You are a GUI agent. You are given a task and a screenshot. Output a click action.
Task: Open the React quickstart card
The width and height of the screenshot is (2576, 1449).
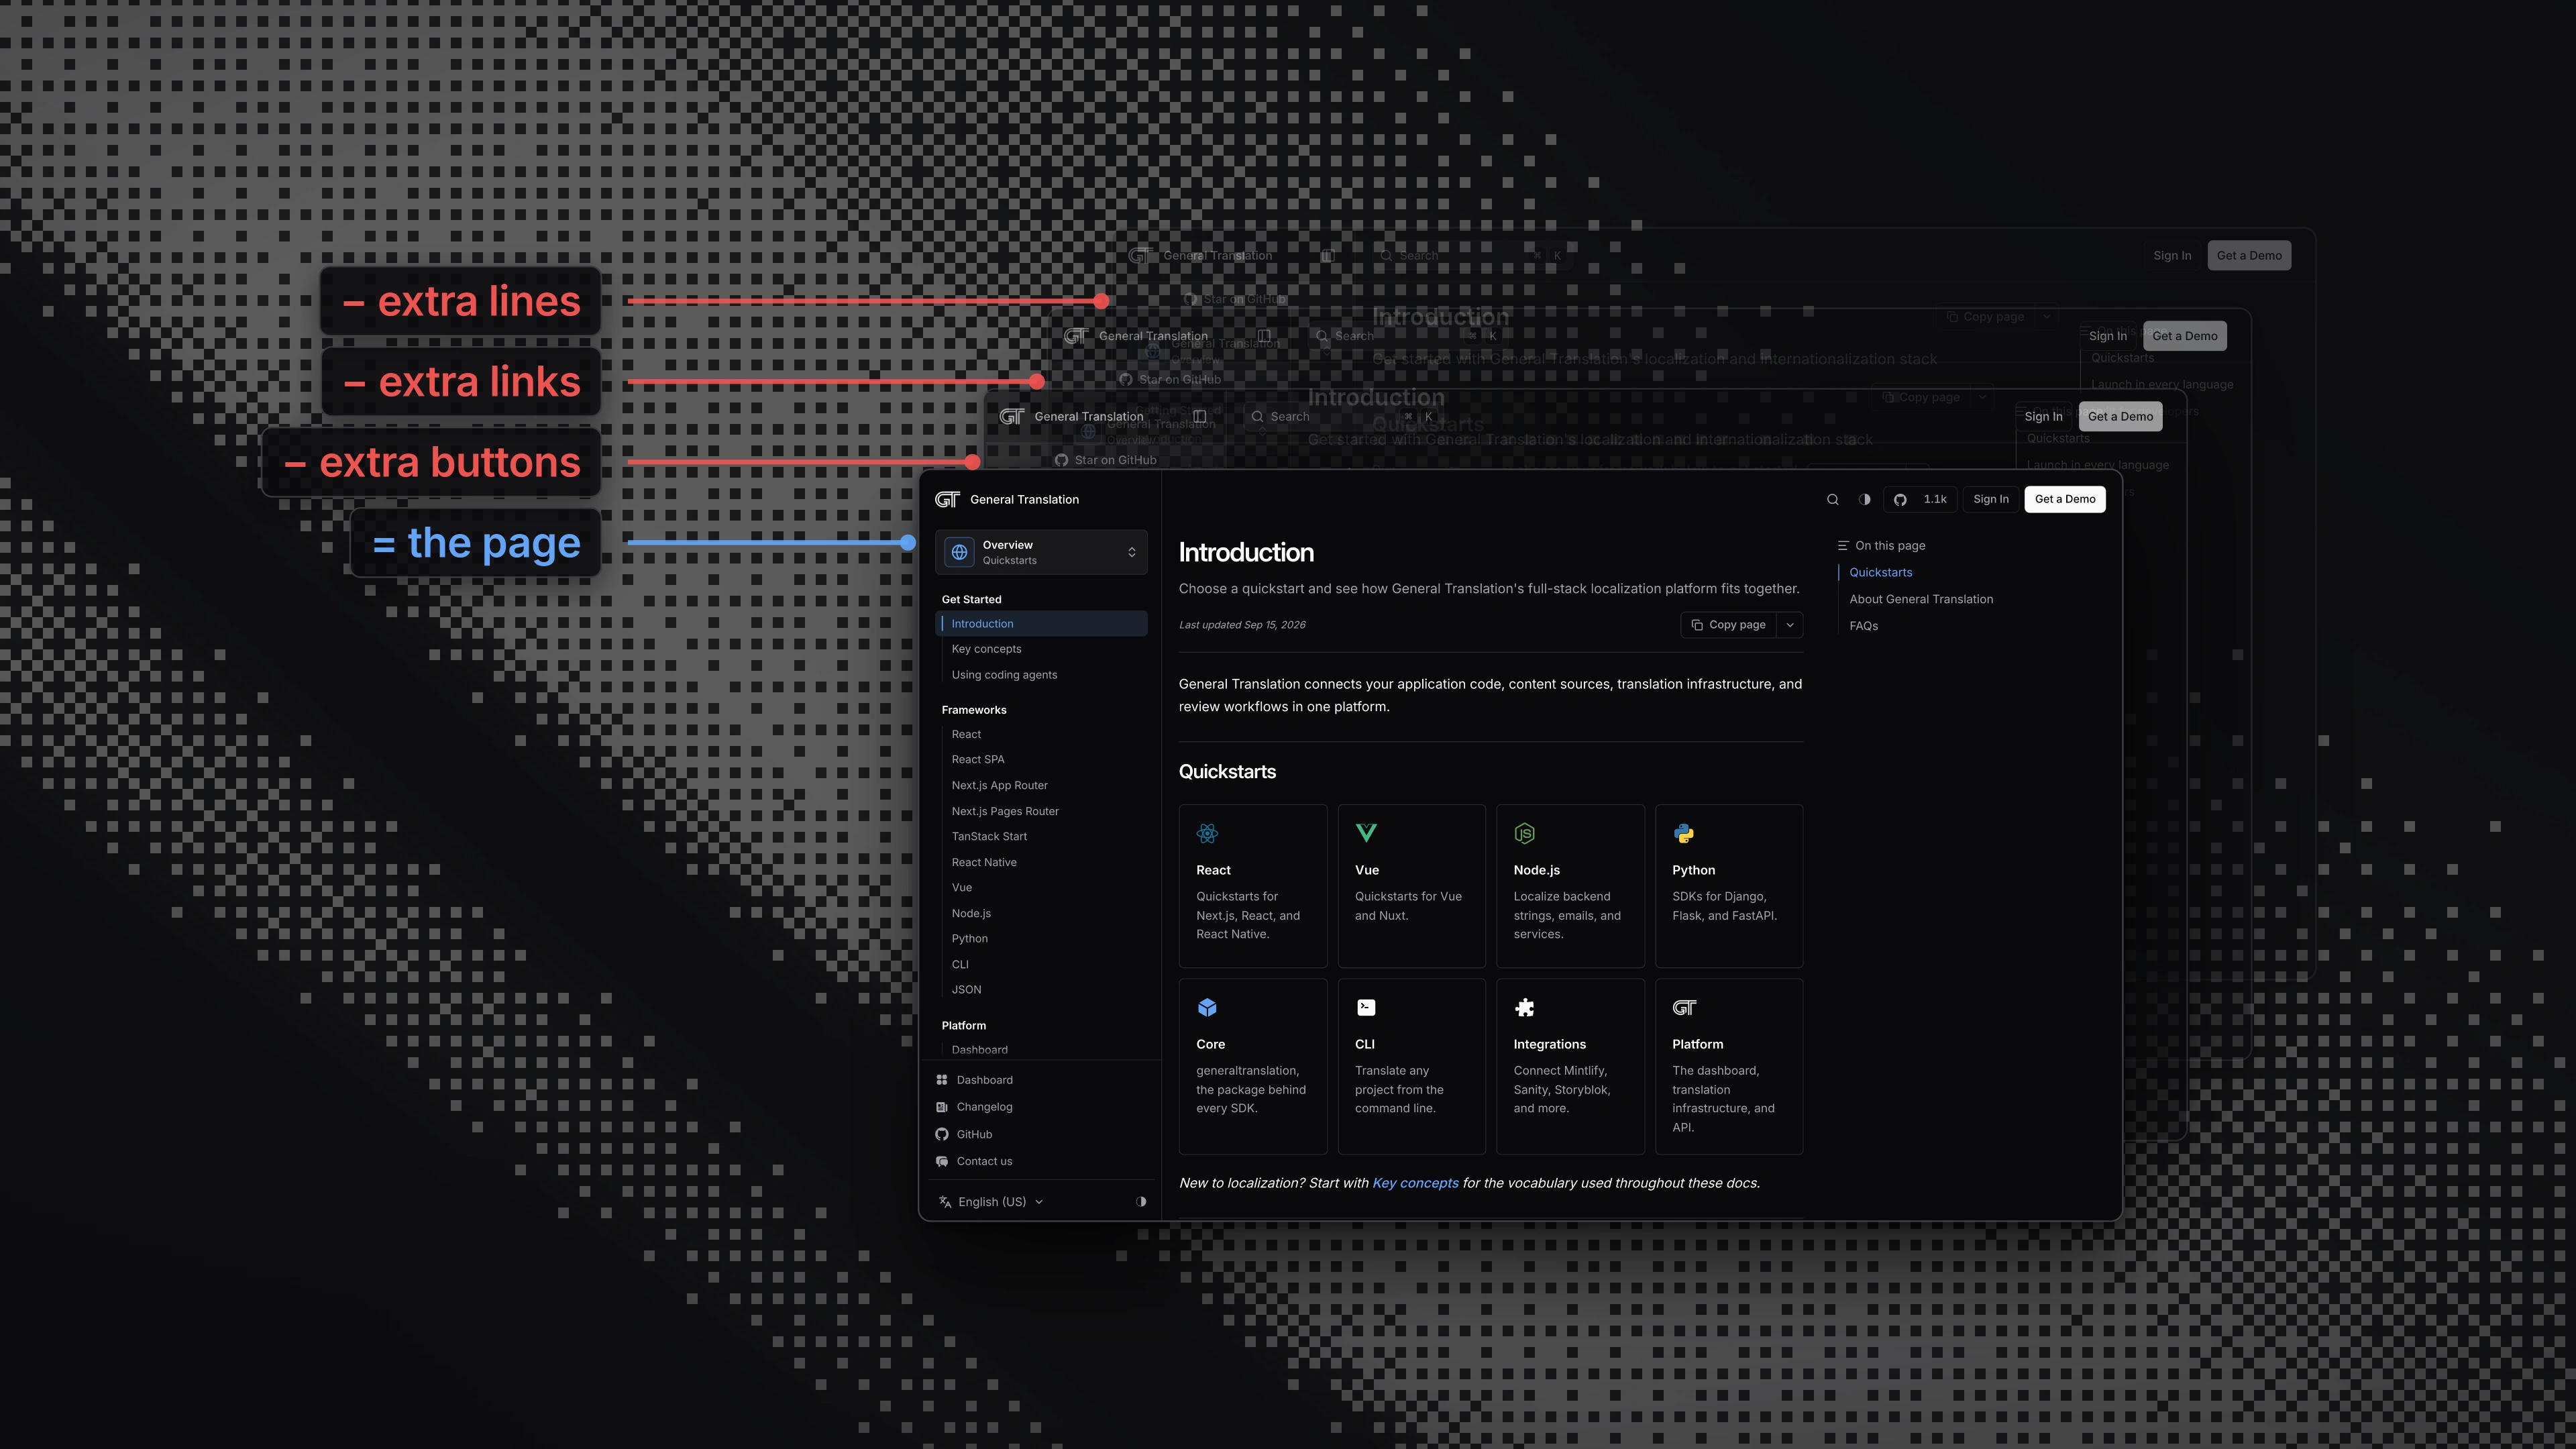1252,885
